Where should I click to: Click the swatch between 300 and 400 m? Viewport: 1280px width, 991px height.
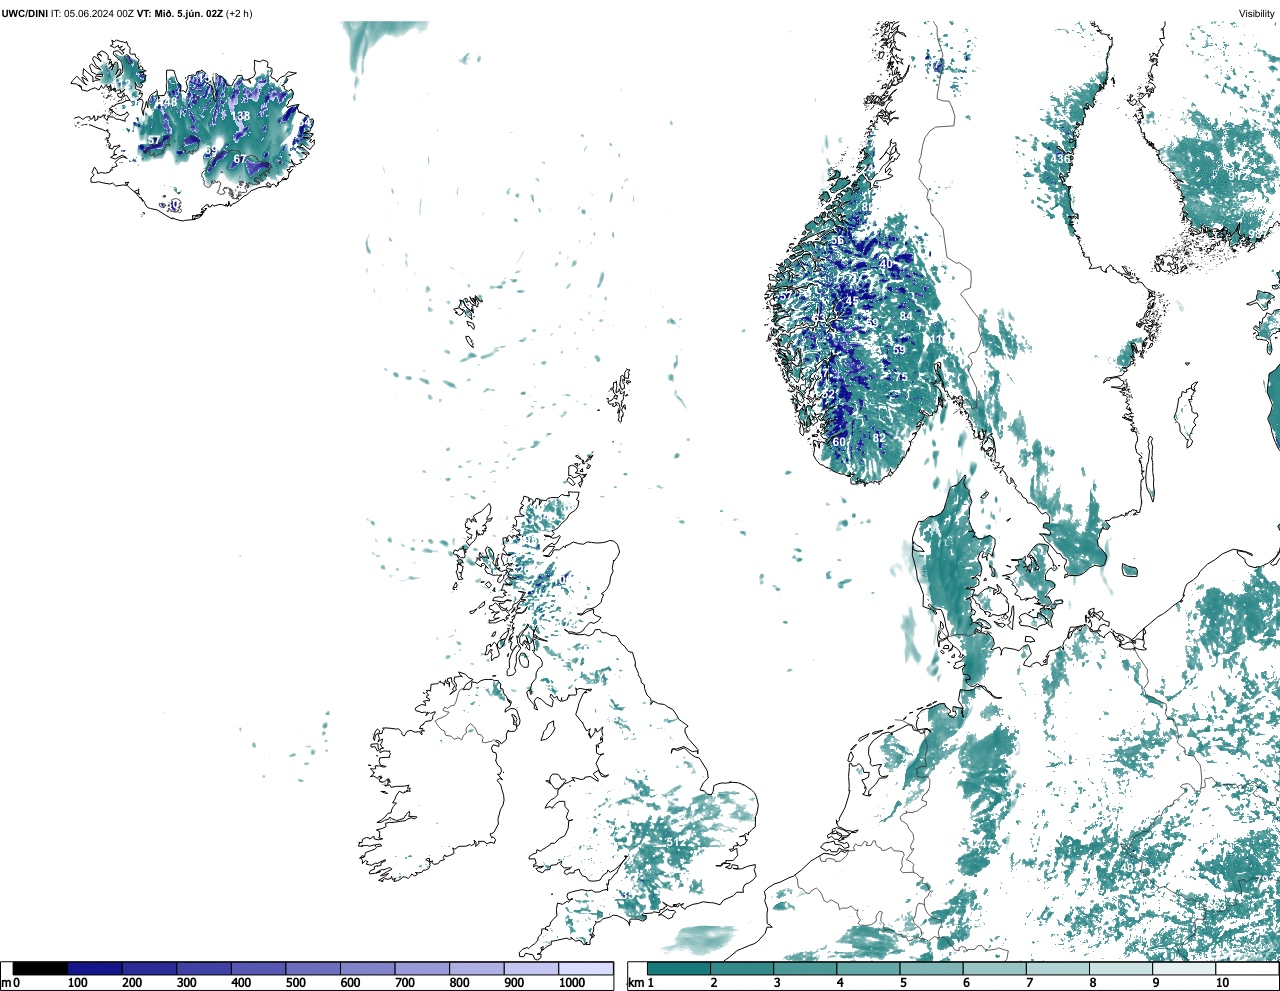(204, 969)
